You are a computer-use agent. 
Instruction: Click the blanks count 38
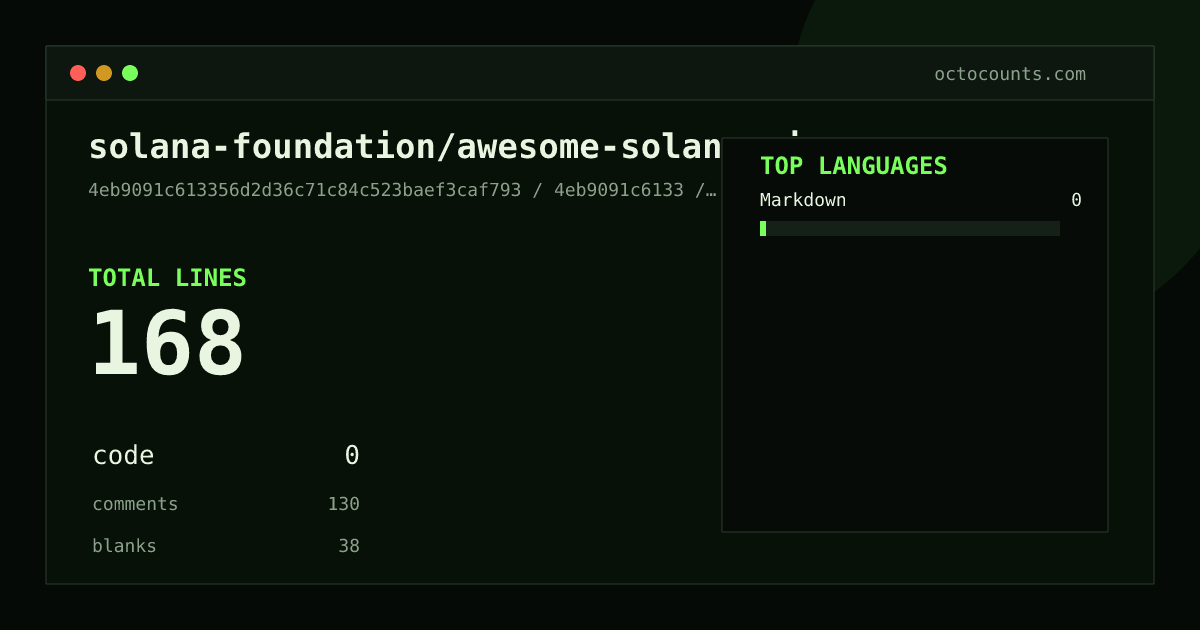[x=349, y=546]
